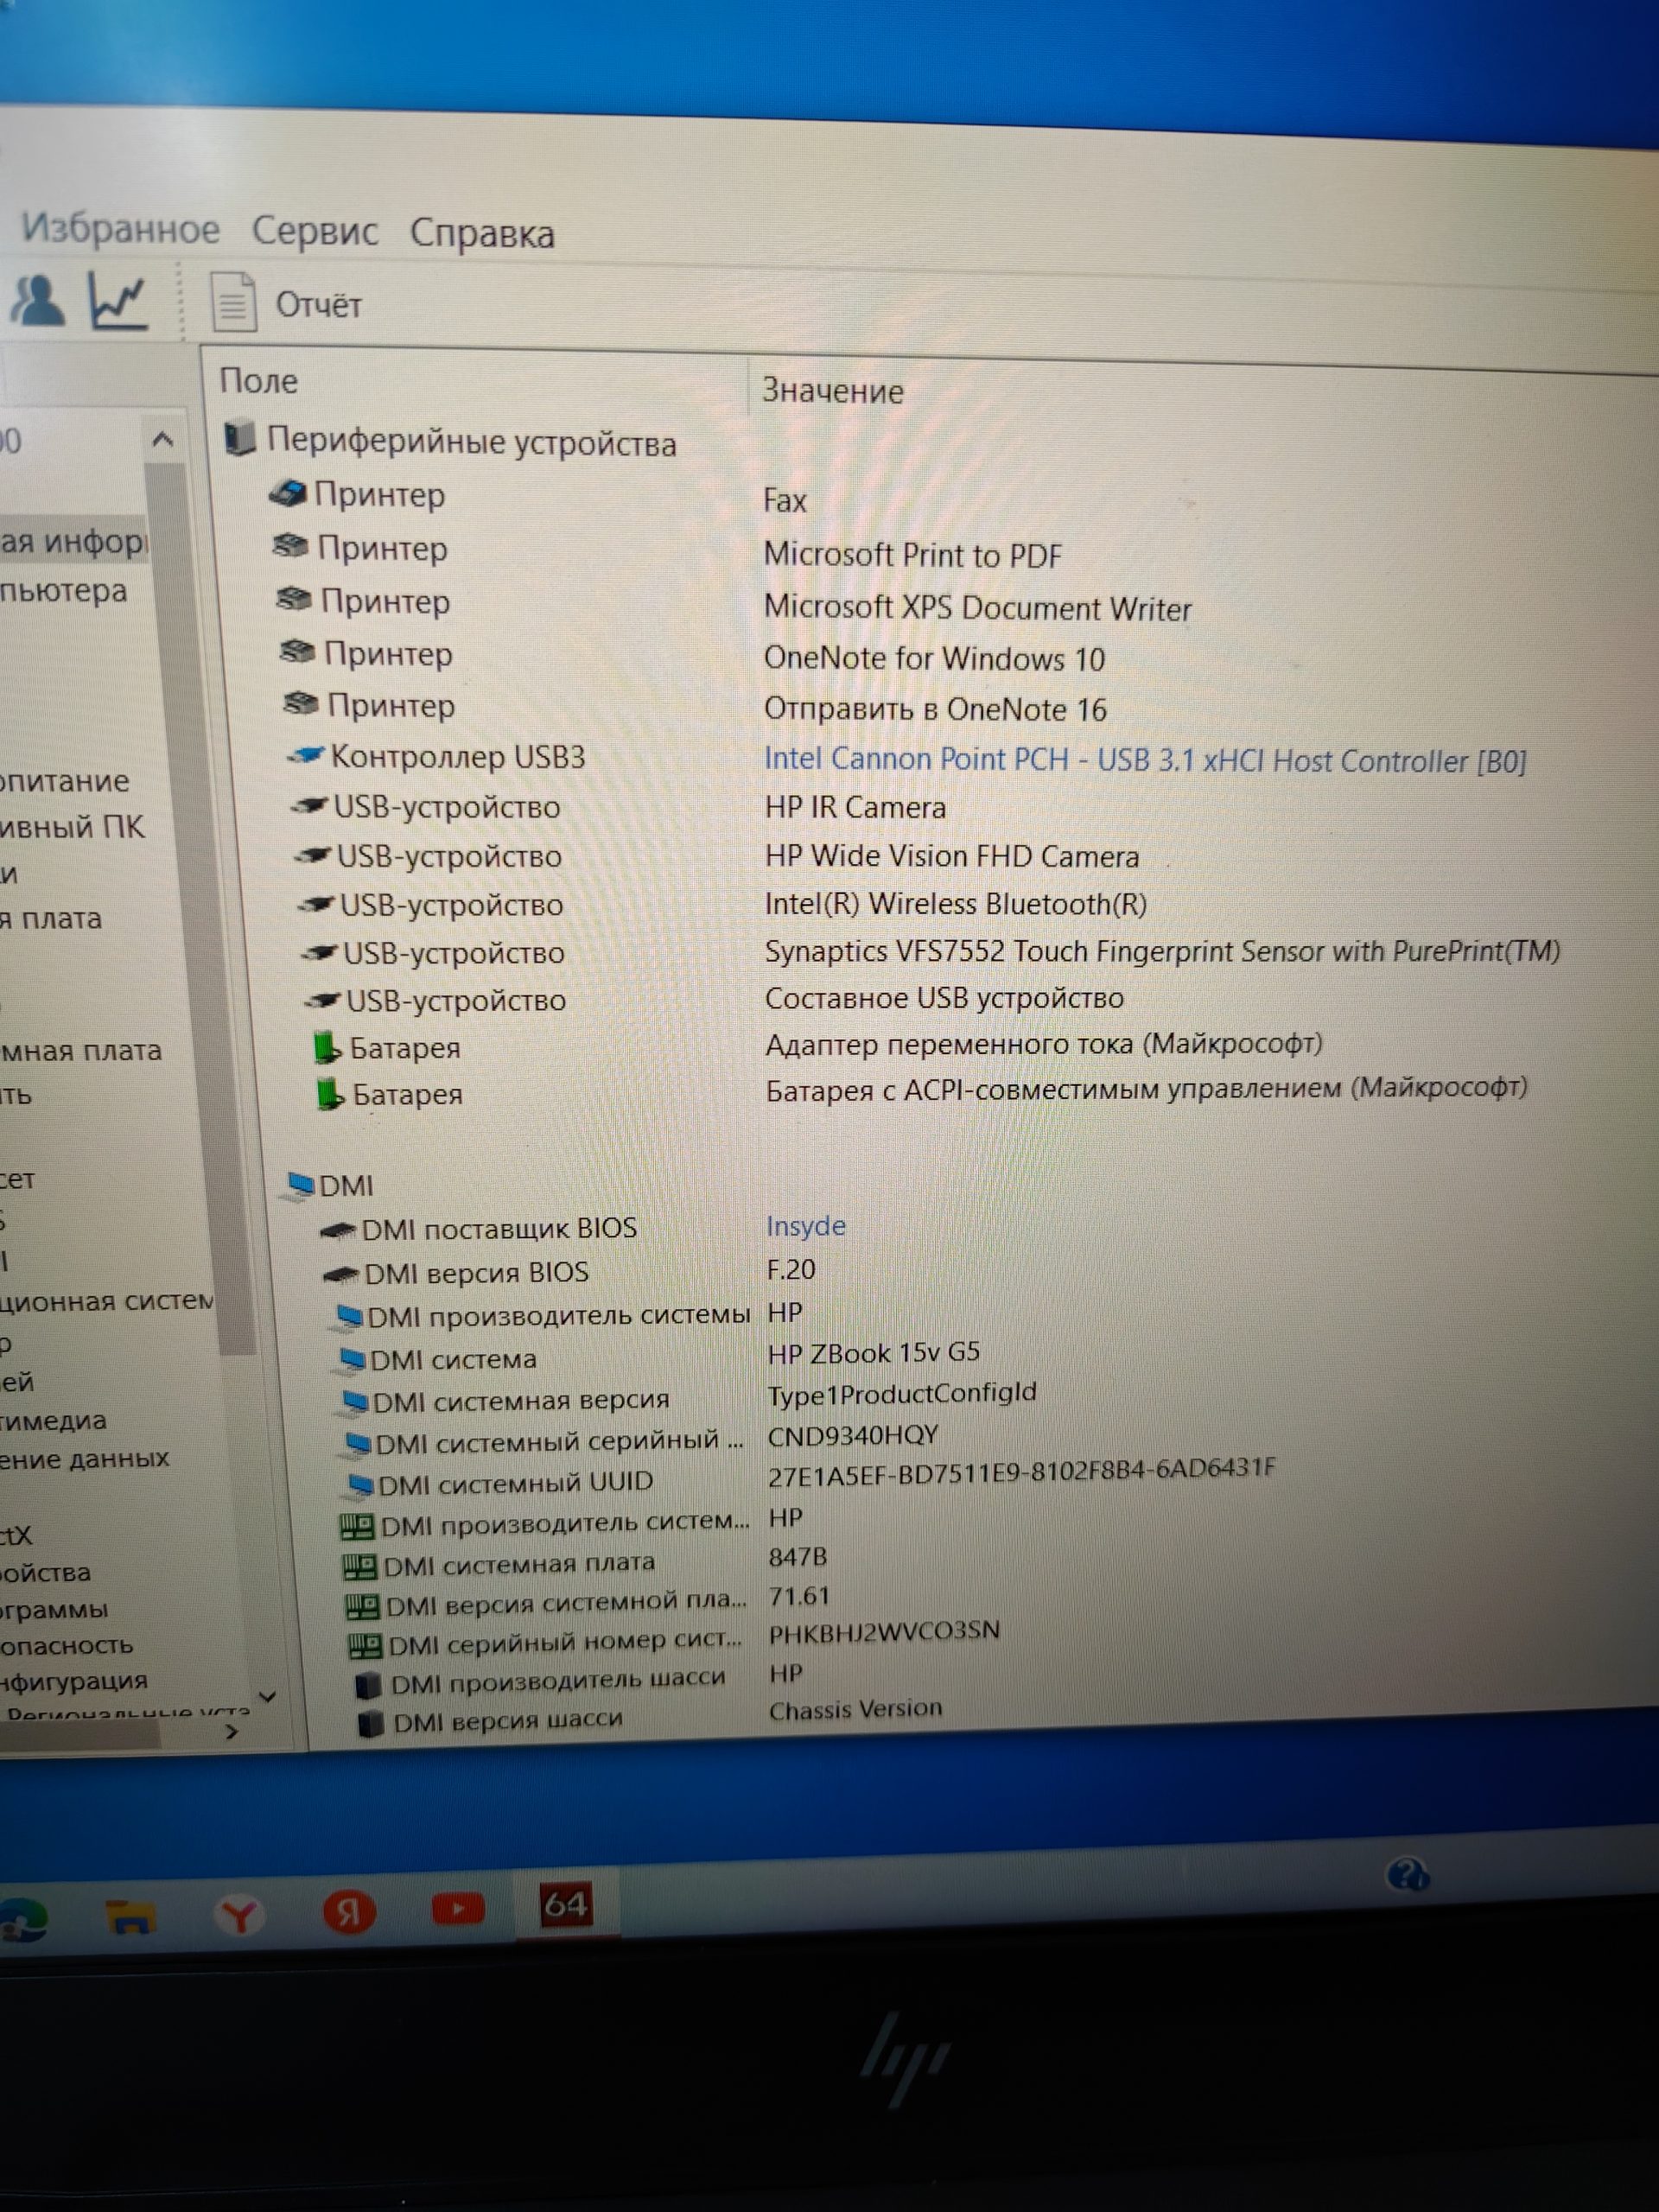Click the help question-mark desktop icon

(1408, 1873)
